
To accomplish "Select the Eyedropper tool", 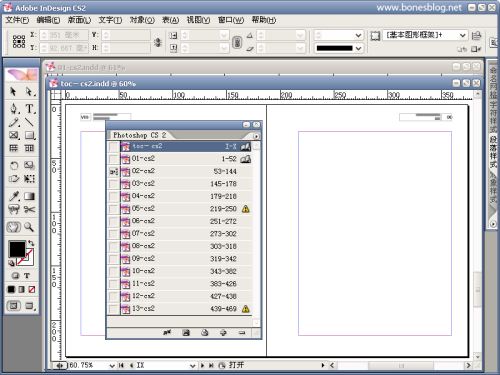I will [x=13, y=196].
